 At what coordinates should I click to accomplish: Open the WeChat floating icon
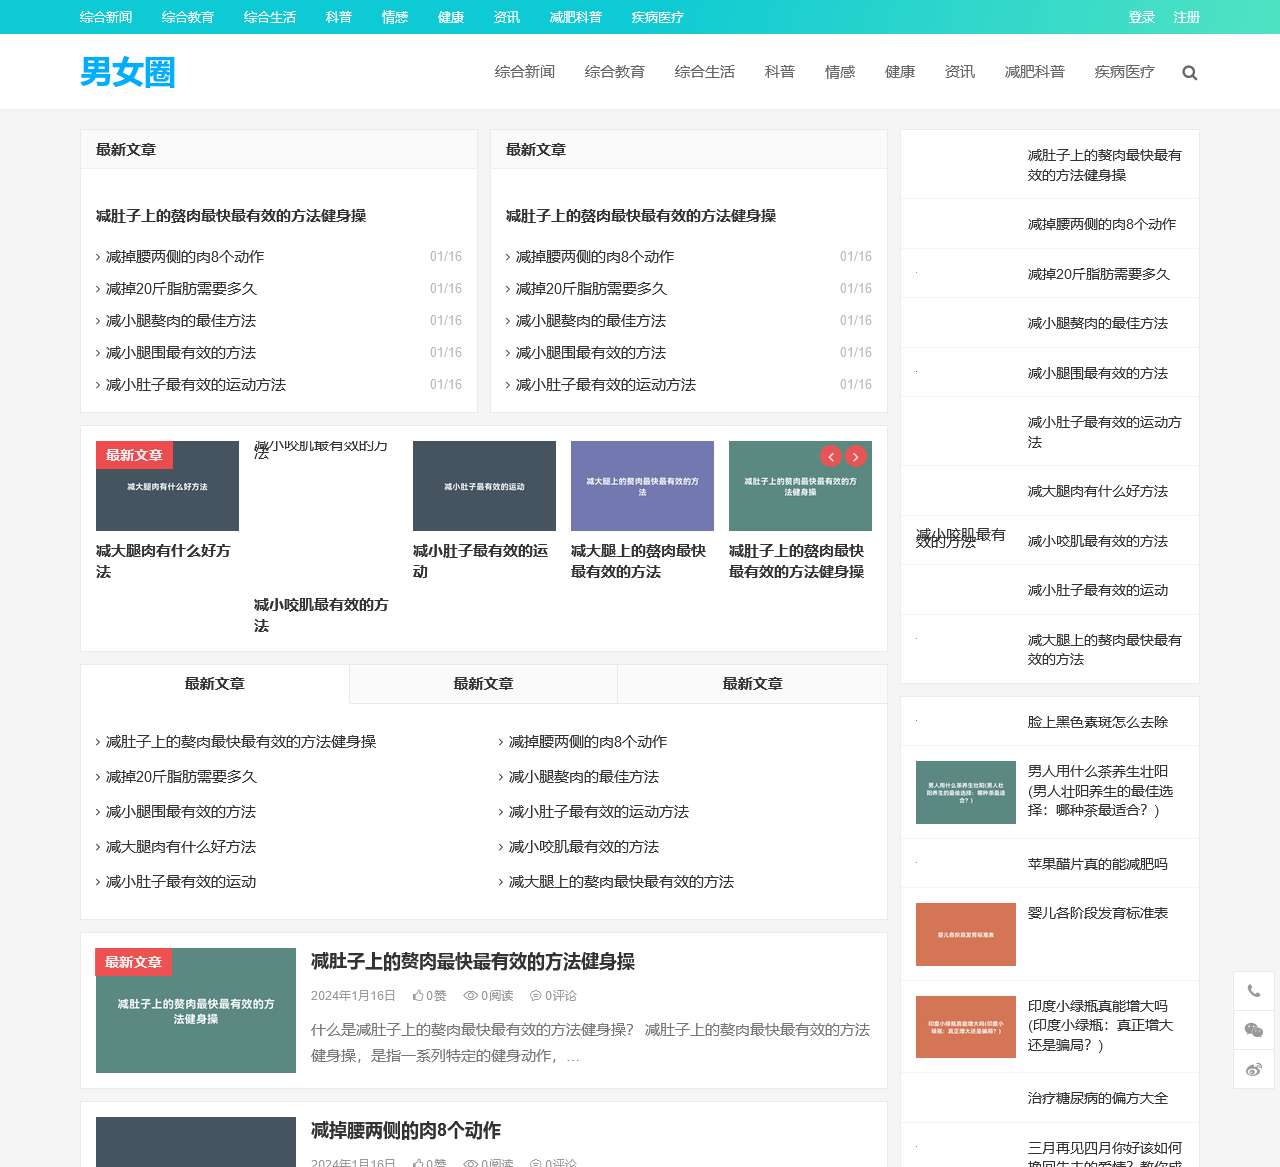tap(1254, 1030)
